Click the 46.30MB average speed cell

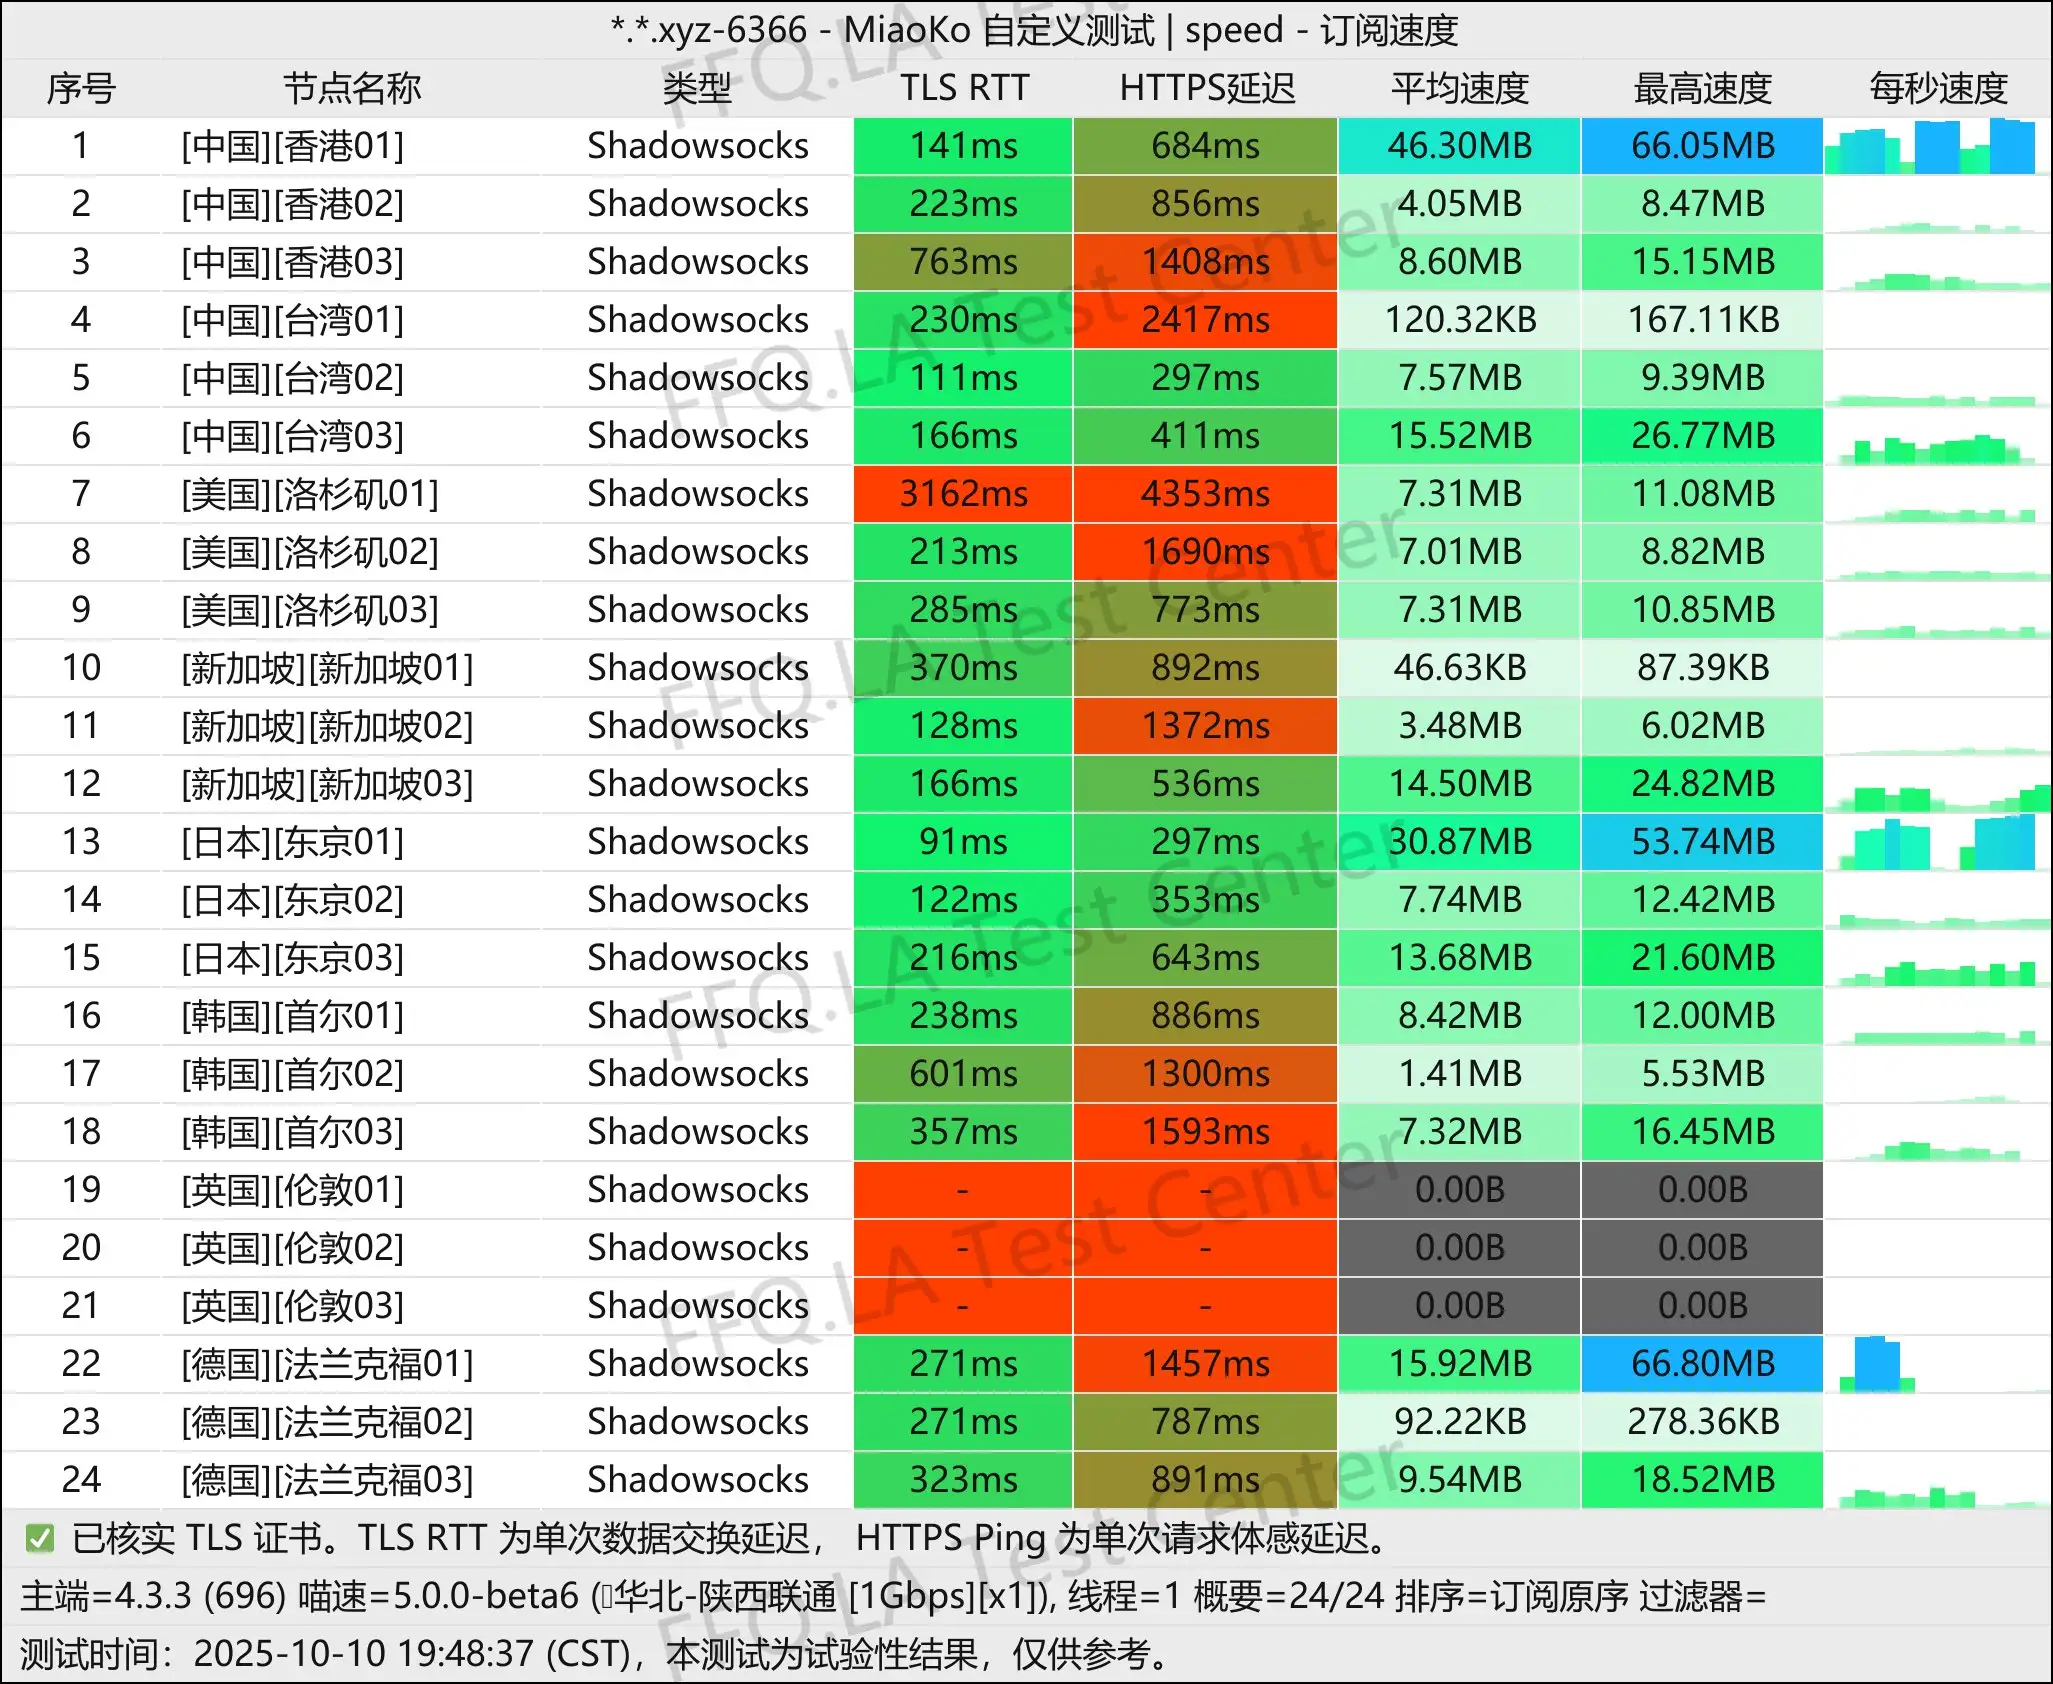(1459, 146)
